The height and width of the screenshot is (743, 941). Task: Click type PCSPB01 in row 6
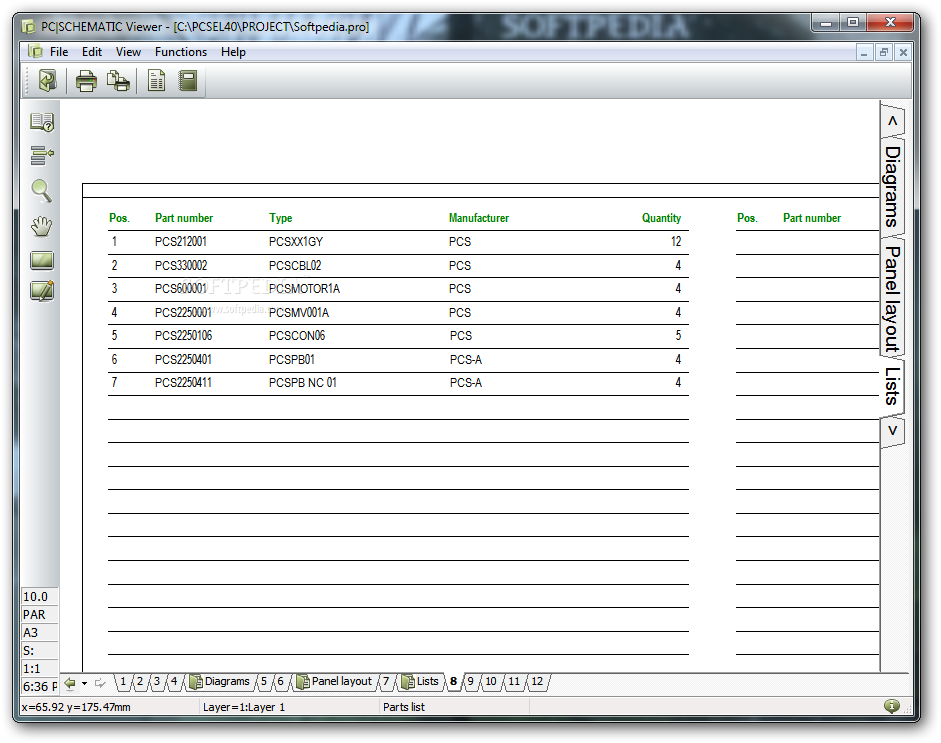click(292, 359)
